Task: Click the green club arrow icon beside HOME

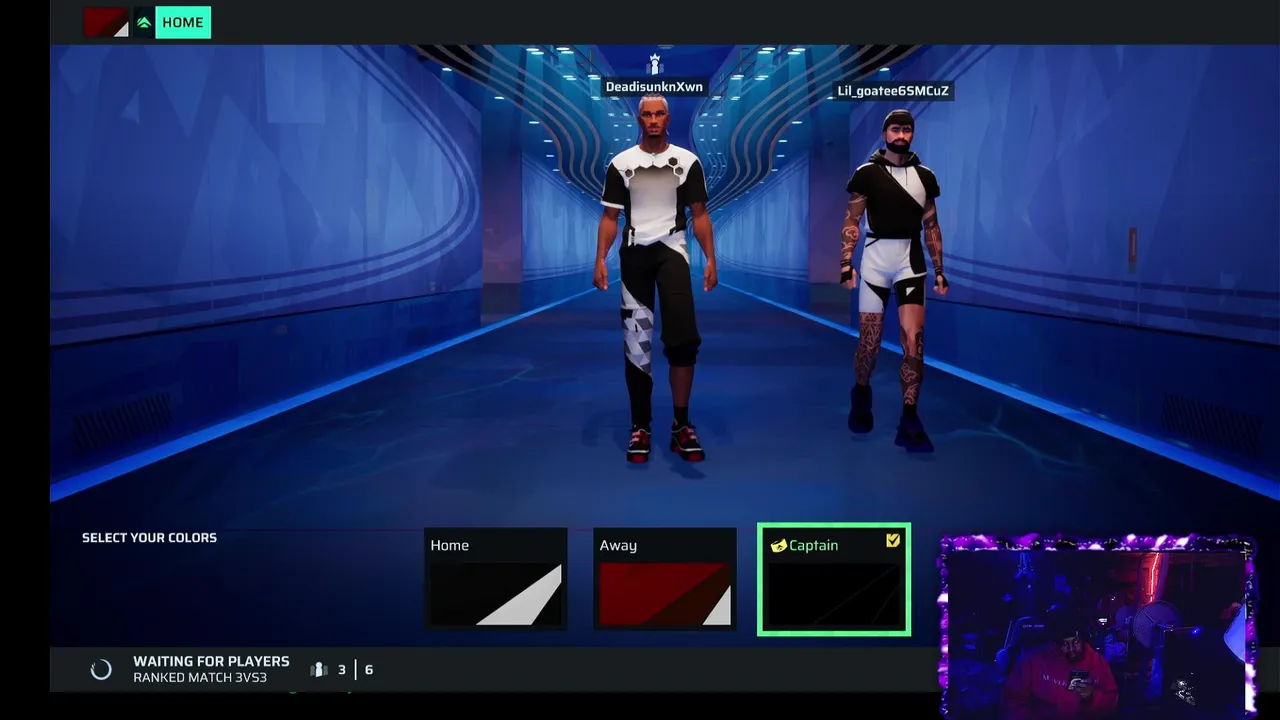Action: [x=144, y=23]
